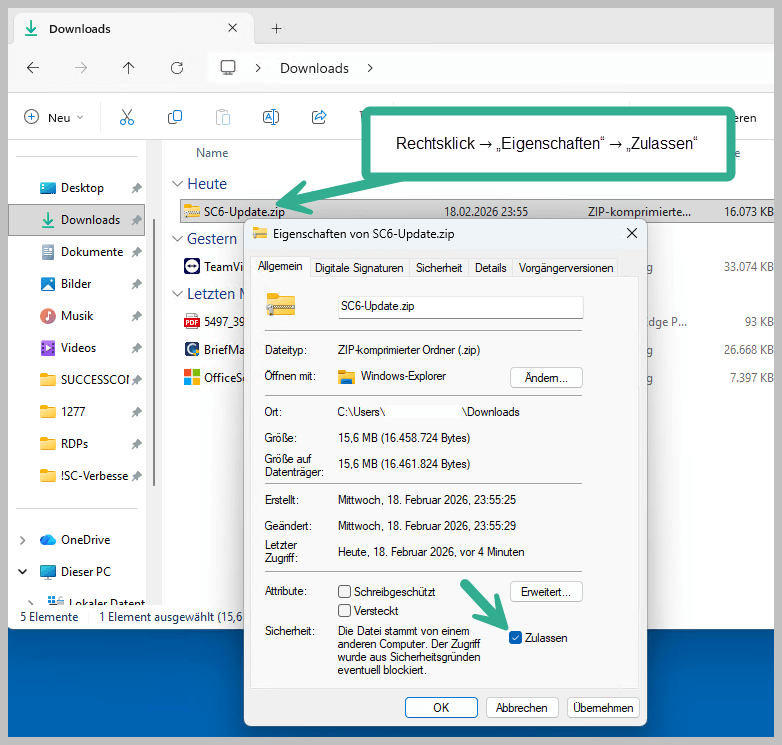The width and height of the screenshot is (782, 745).
Task: Click the Share icon in toolbar
Action: [319, 117]
